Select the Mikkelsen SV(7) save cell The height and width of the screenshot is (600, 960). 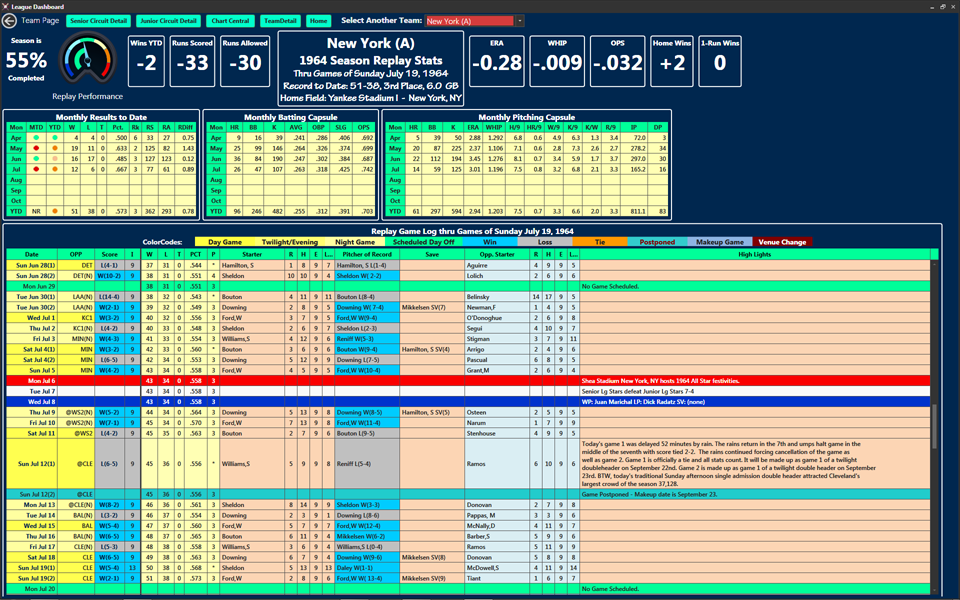pos(432,307)
